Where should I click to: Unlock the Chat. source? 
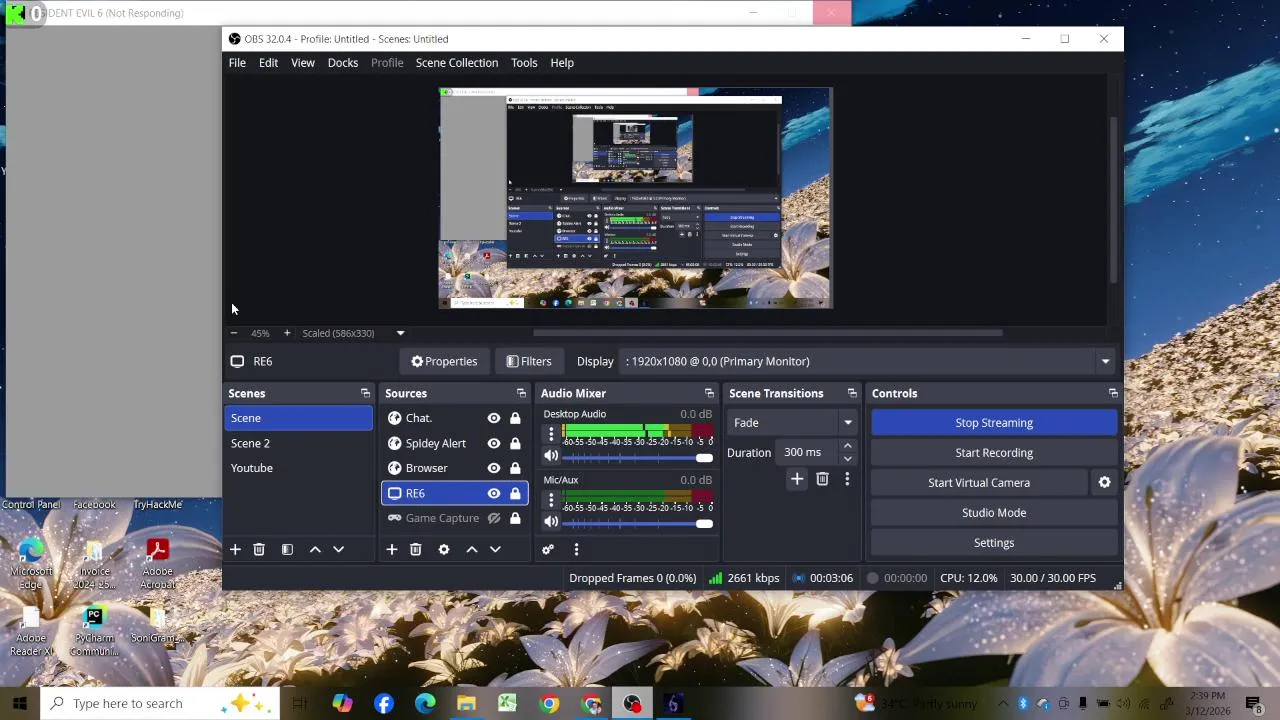pyautogui.click(x=515, y=418)
